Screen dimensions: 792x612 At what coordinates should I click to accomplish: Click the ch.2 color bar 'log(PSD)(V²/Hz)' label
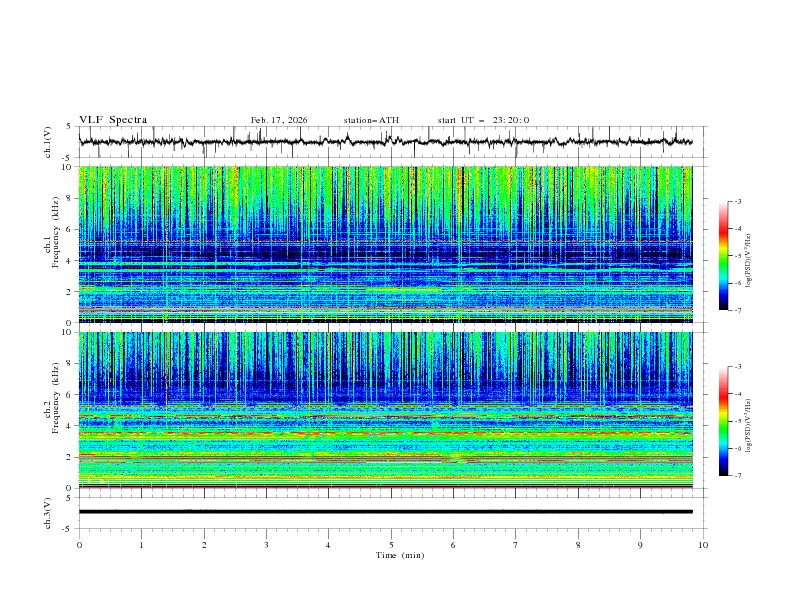point(748,426)
